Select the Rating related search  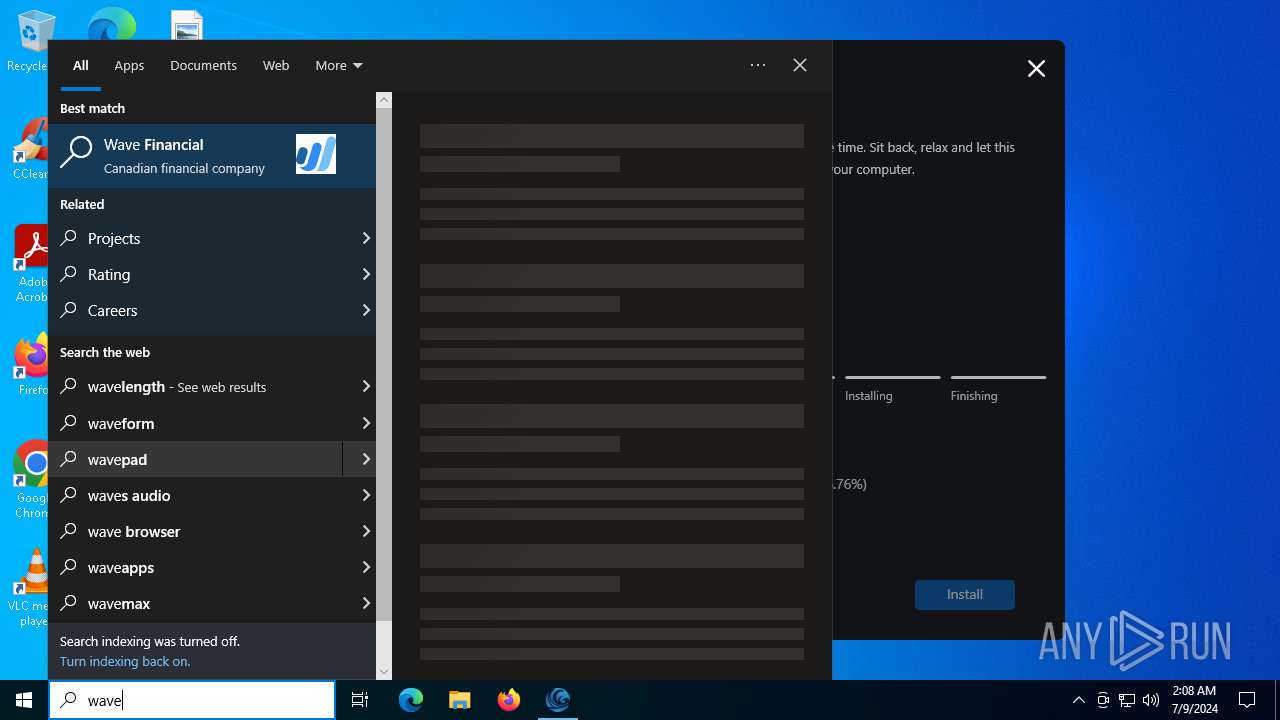point(200,274)
